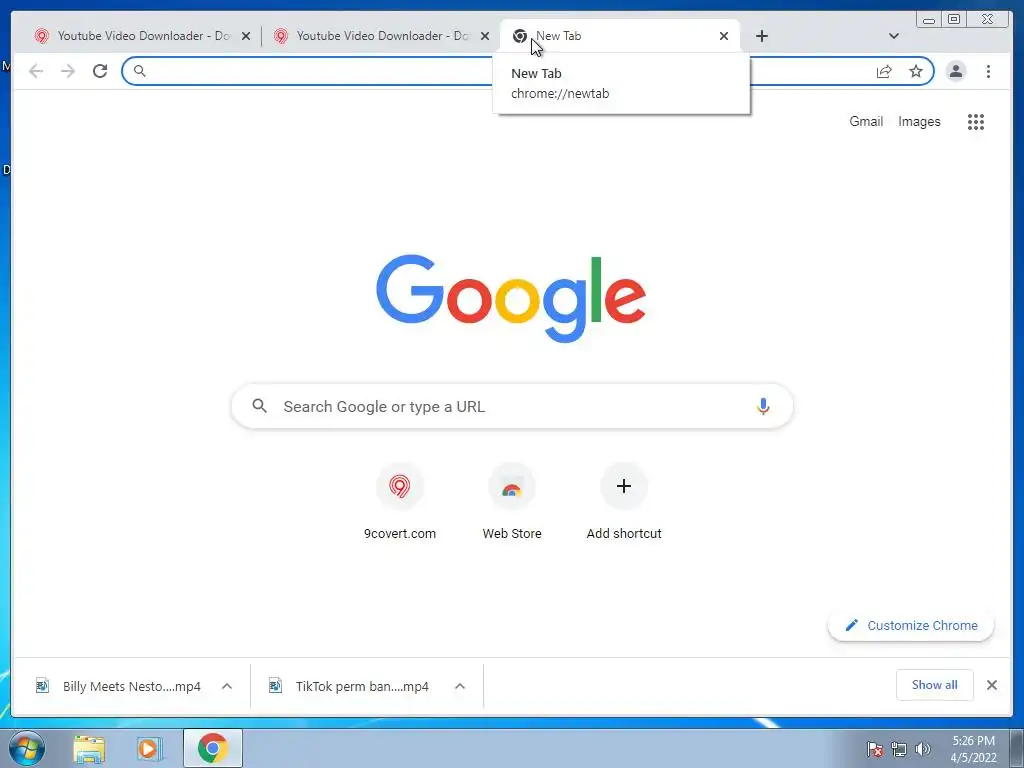Expand the search tabs chevron

[x=894, y=36]
